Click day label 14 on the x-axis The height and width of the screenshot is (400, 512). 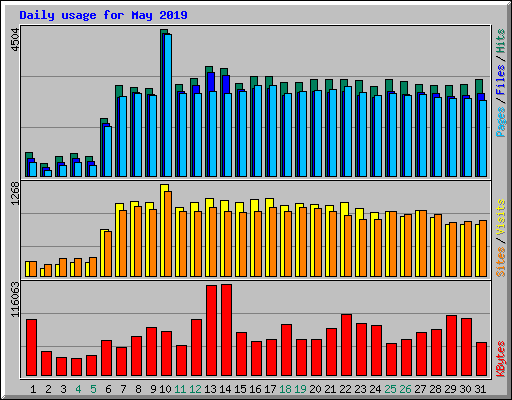point(225,389)
